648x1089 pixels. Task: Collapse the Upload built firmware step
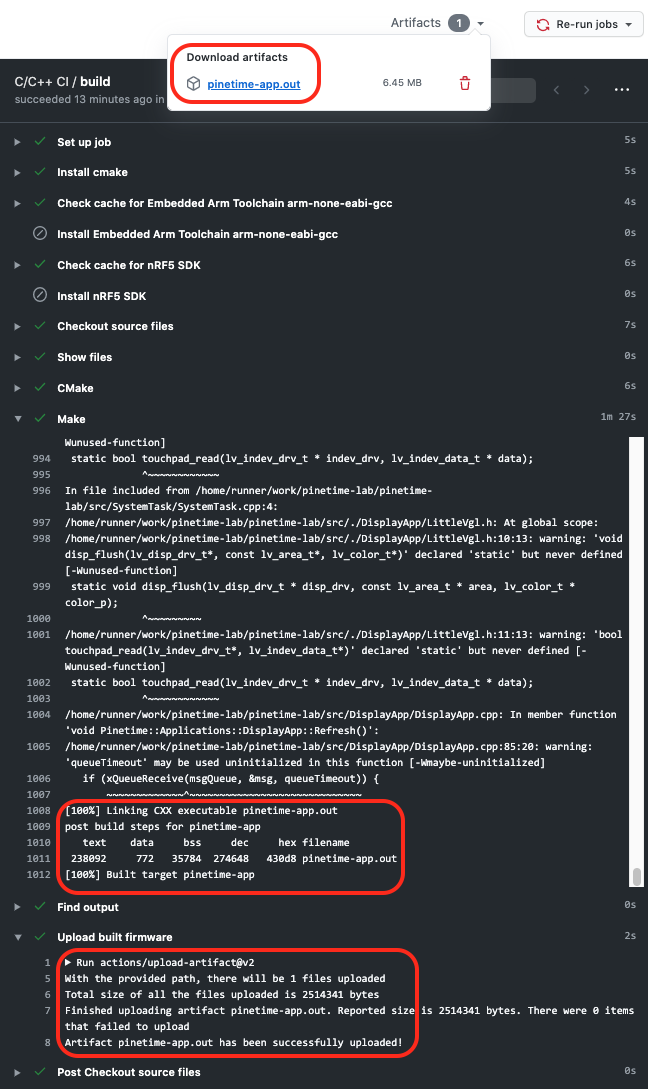pyautogui.click(x=17, y=938)
